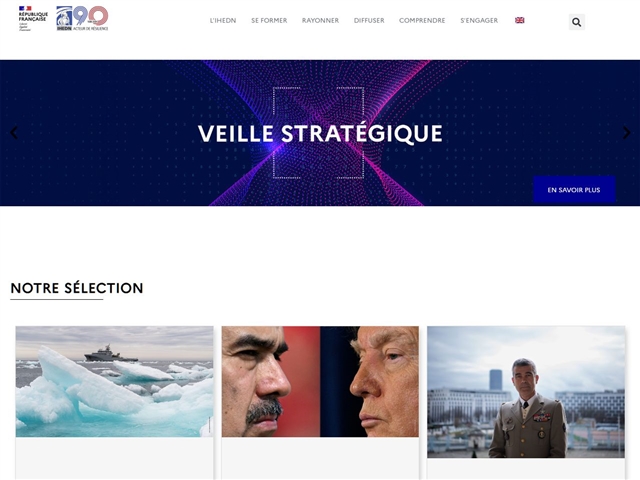Click the EN SAVOIR PLUS button

[x=574, y=190]
